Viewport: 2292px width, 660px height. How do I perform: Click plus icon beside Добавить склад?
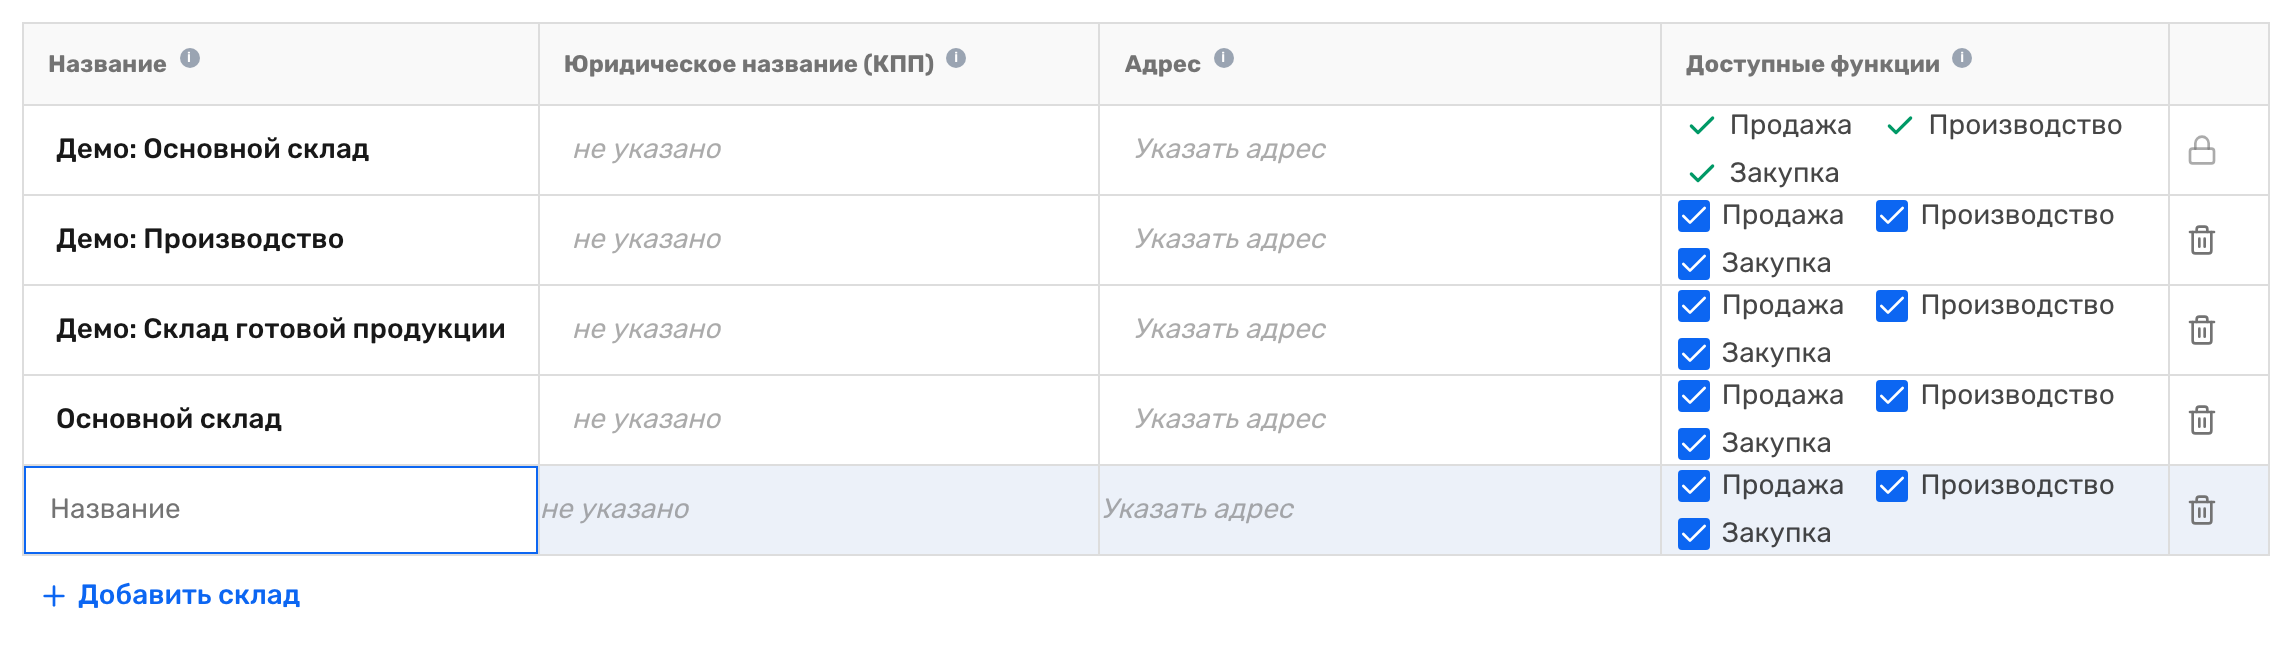54,596
